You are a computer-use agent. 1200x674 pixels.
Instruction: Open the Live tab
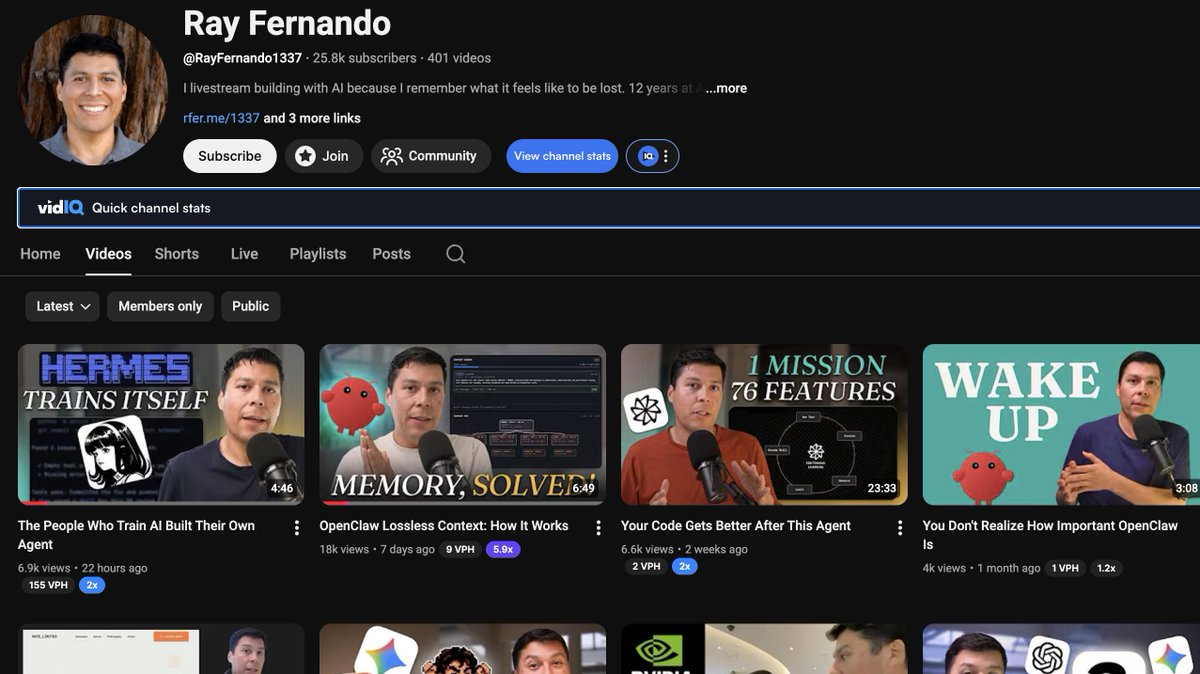point(244,254)
